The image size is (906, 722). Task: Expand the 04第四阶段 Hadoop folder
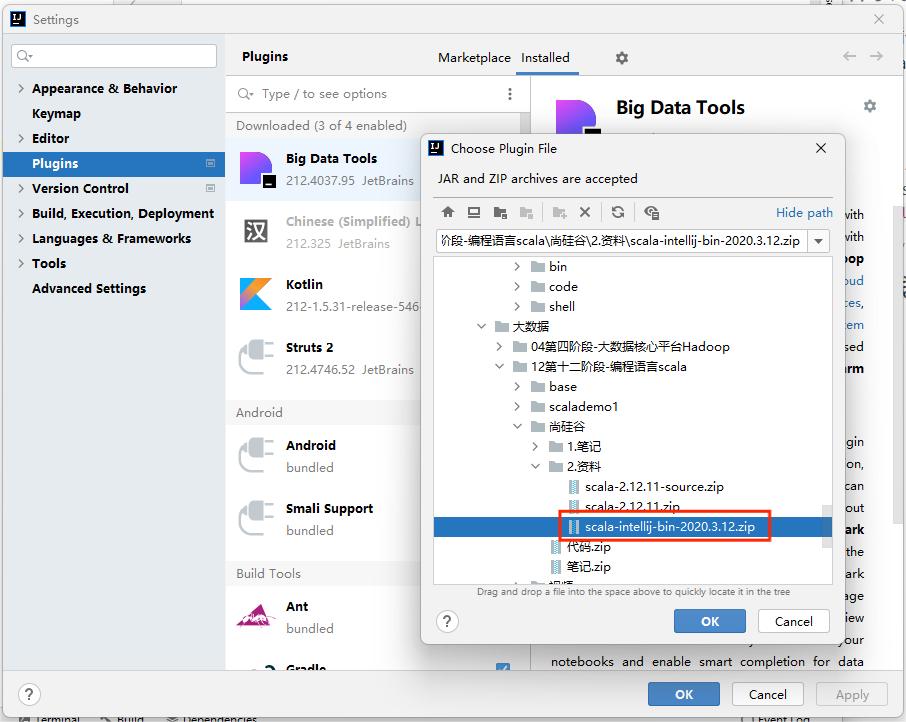click(499, 347)
